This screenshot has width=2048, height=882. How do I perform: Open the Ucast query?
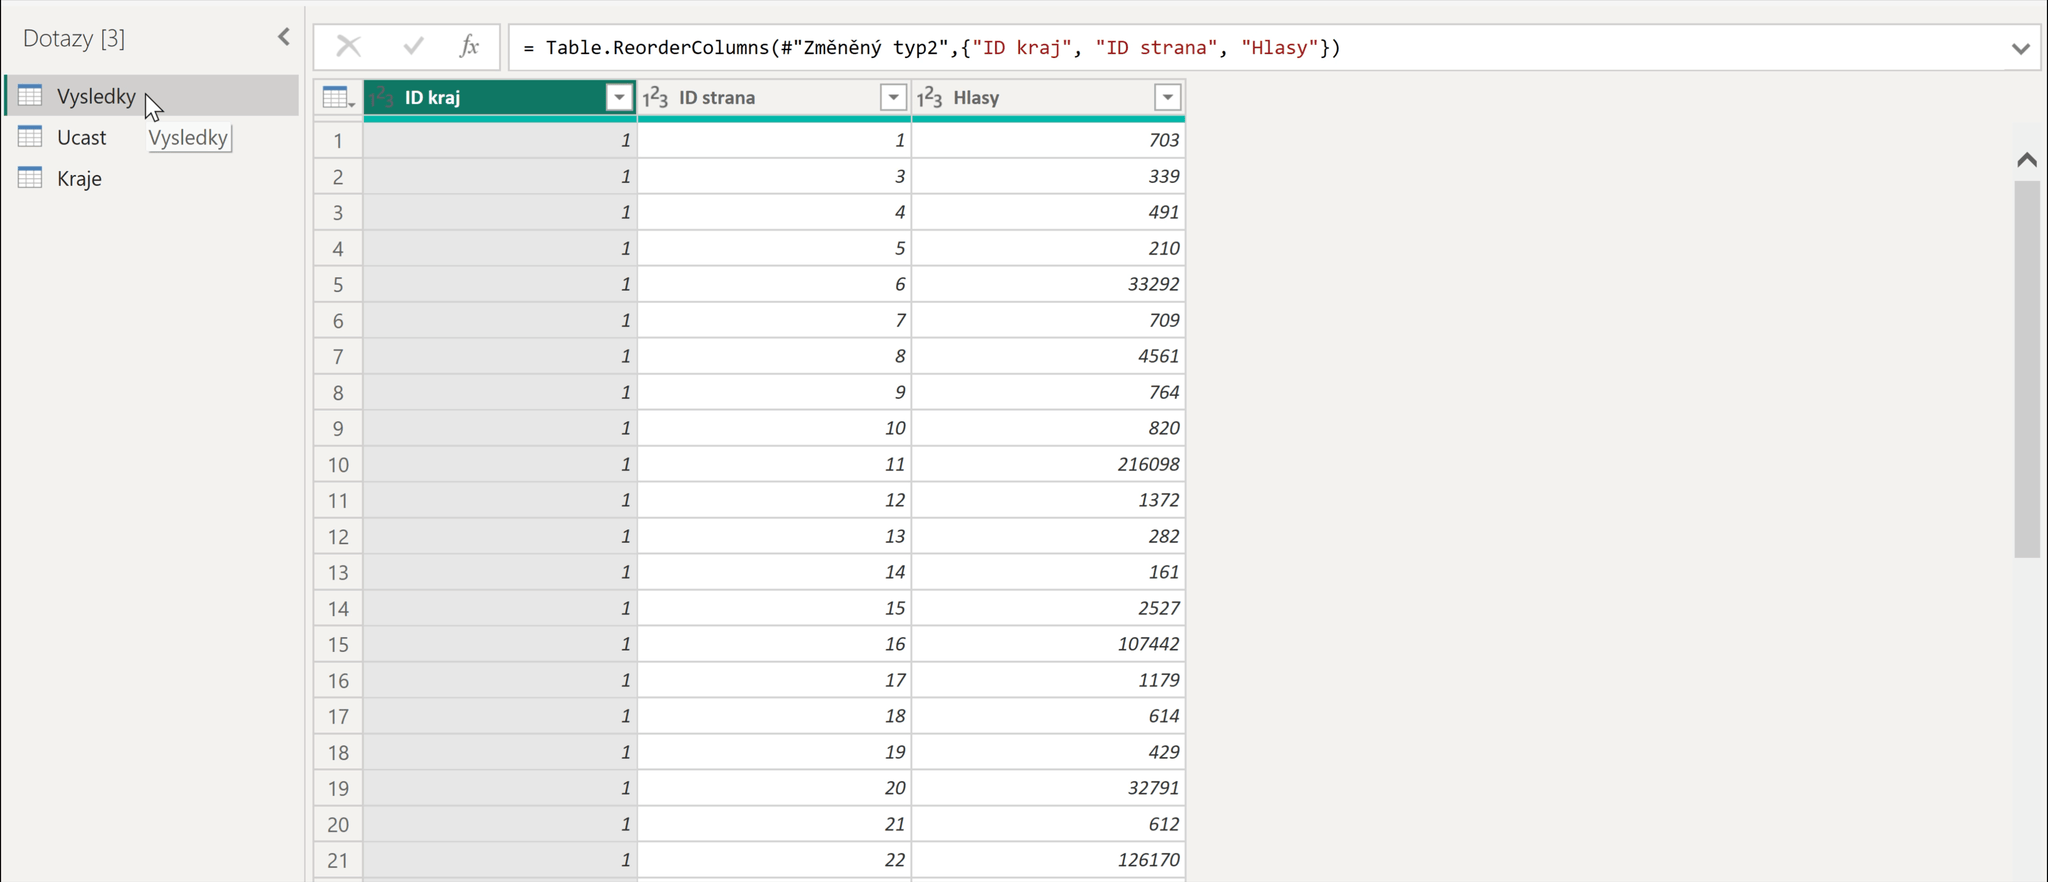(x=81, y=137)
